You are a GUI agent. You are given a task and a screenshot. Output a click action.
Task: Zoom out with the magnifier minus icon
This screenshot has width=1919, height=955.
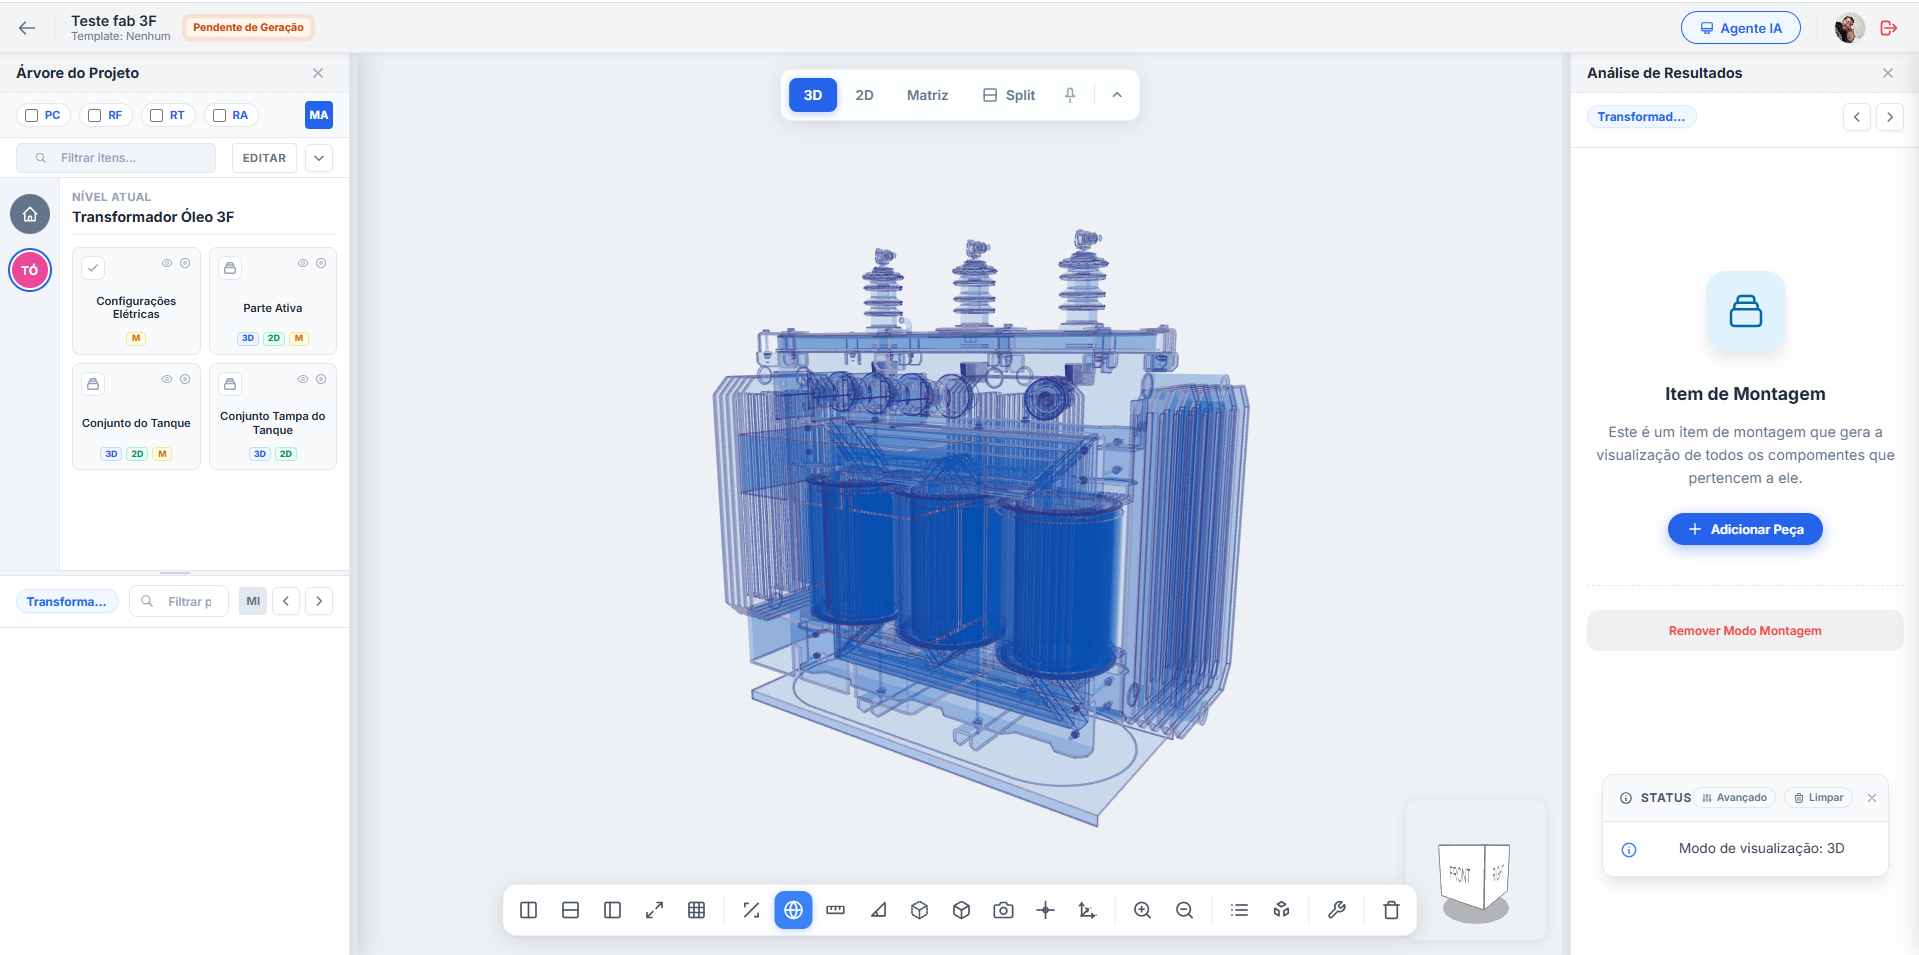coord(1184,910)
